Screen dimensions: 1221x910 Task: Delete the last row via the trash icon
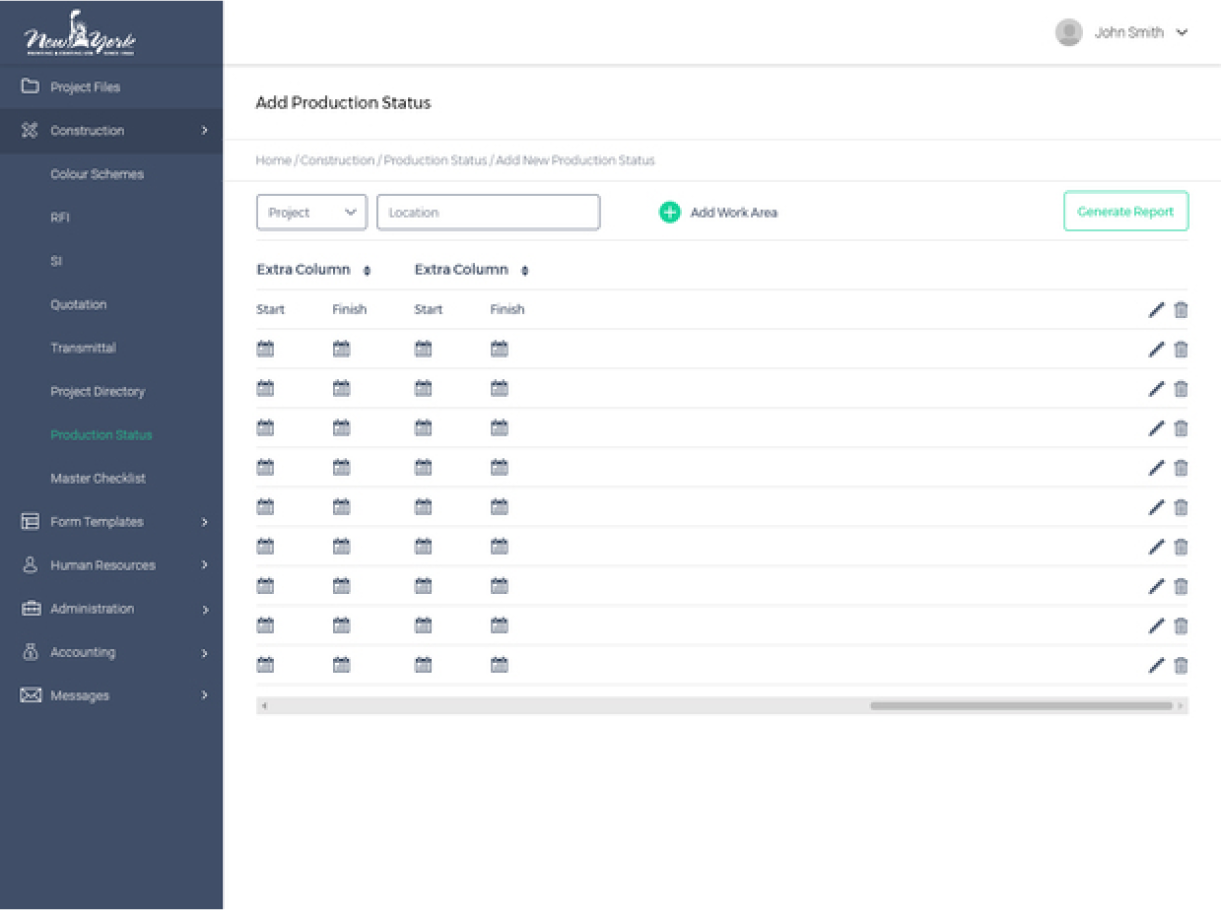pyautogui.click(x=1181, y=665)
